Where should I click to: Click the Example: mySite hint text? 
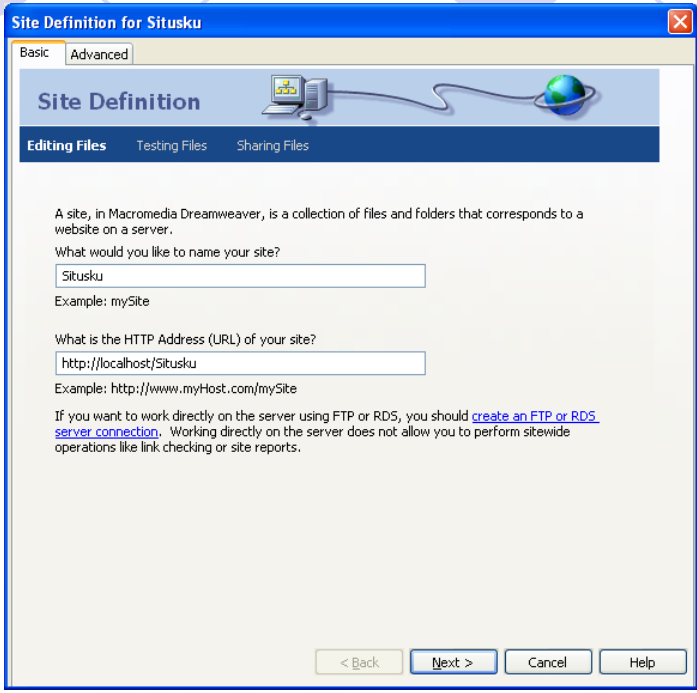coord(102,301)
